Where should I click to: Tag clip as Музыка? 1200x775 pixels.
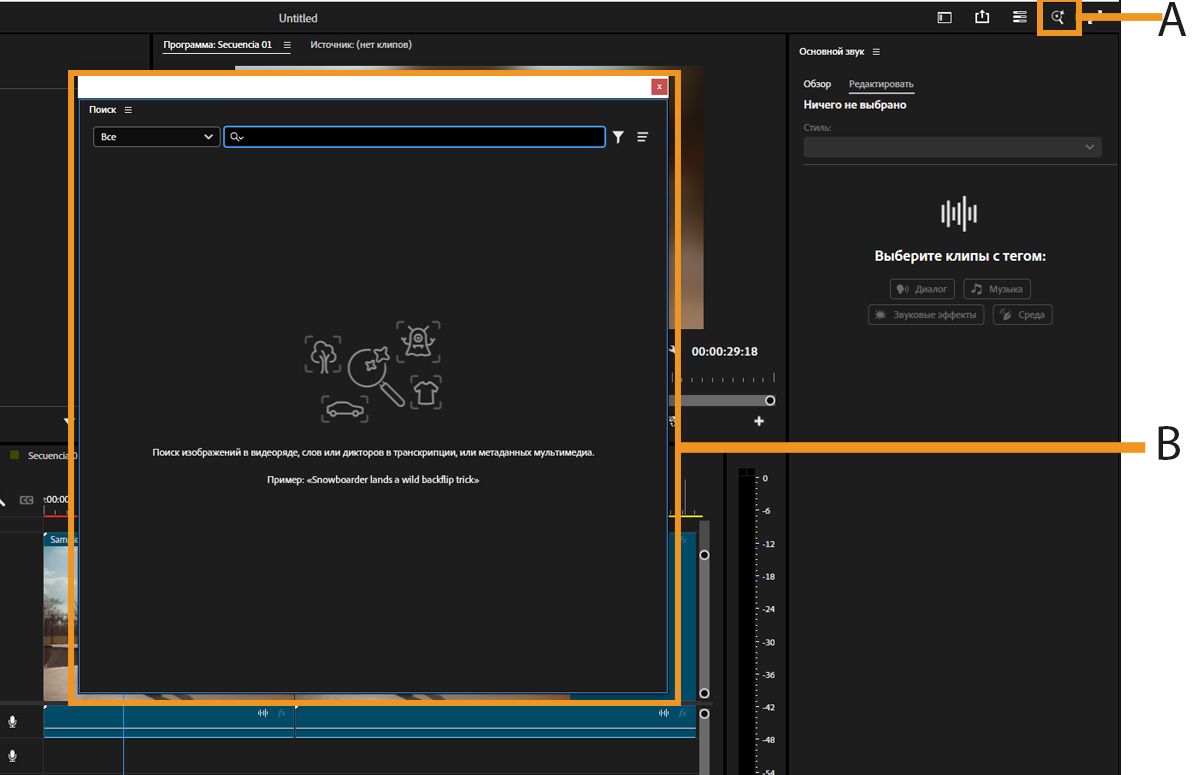997,289
